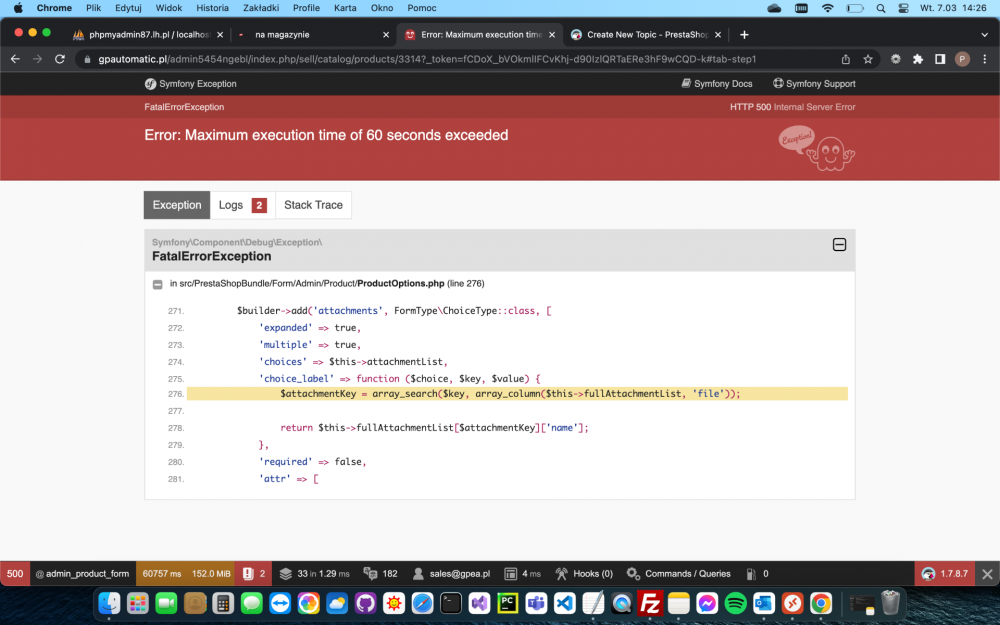Open a new Chrome tab
This screenshot has height=625, width=1000.
(x=744, y=34)
